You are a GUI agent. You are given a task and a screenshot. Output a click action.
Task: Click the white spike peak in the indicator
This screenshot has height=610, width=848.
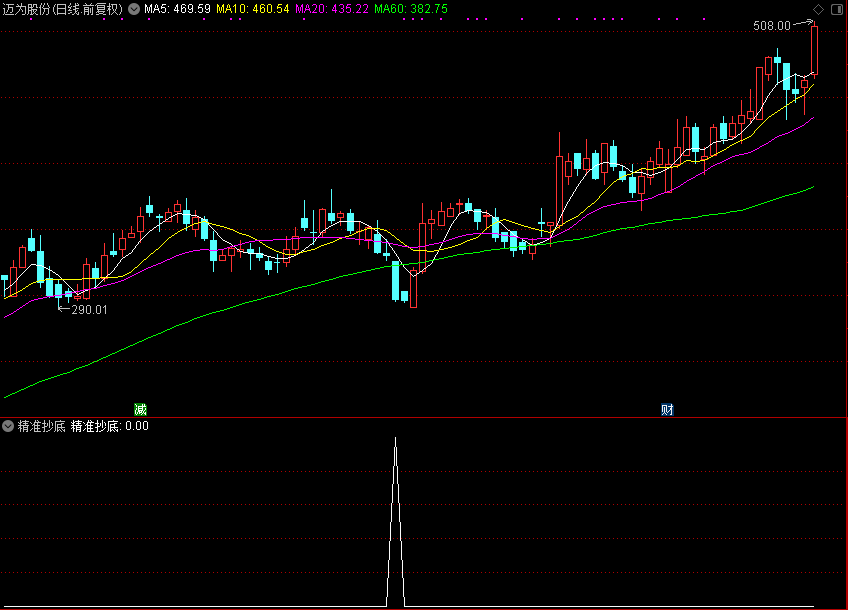click(395, 439)
